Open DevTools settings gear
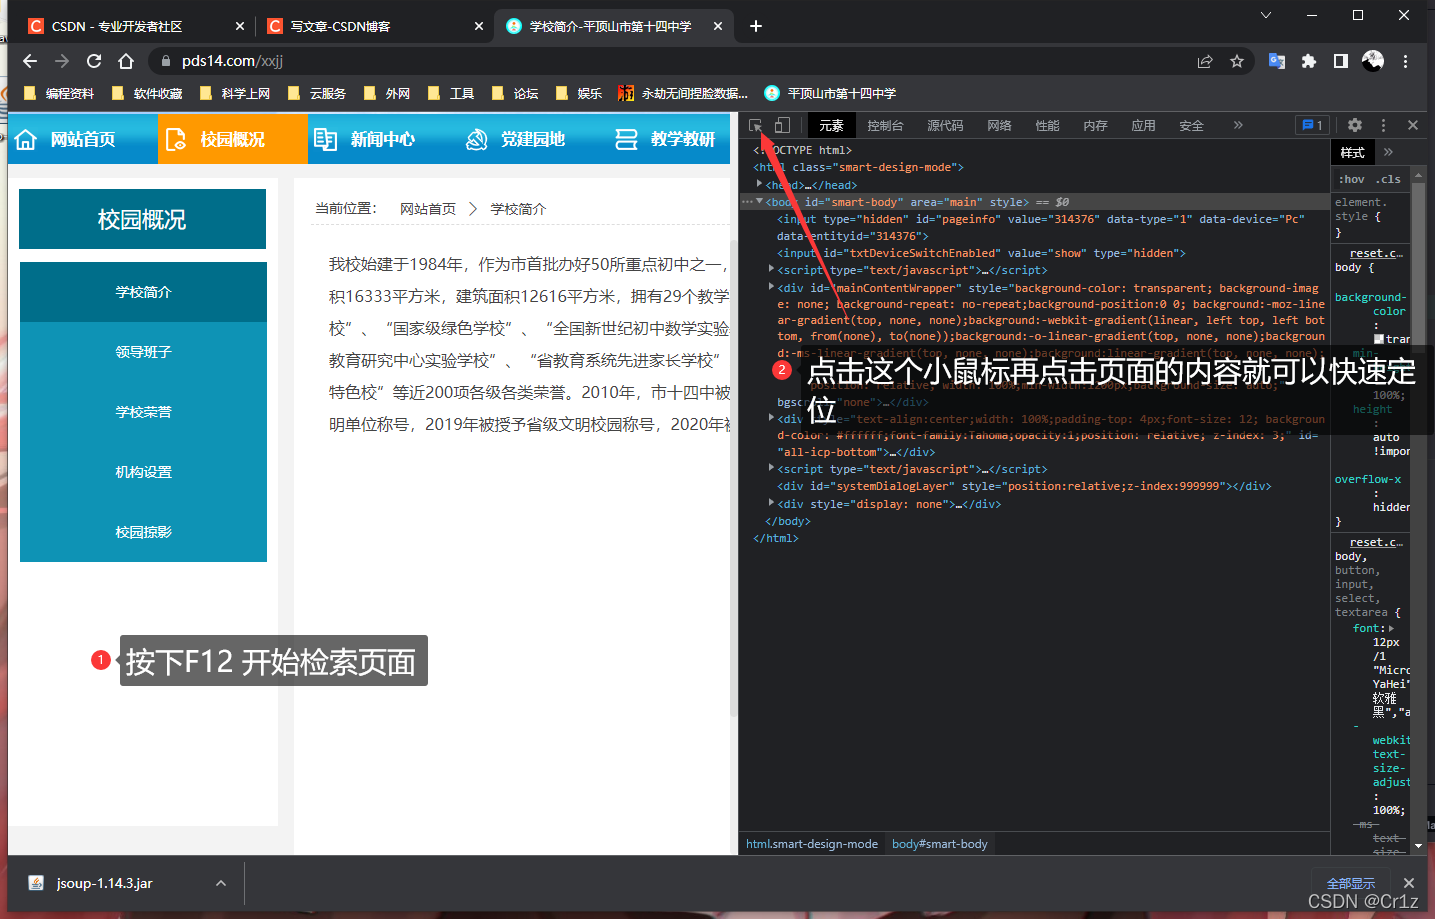Screen dimensions: 1435x919 coord(1355,125)
